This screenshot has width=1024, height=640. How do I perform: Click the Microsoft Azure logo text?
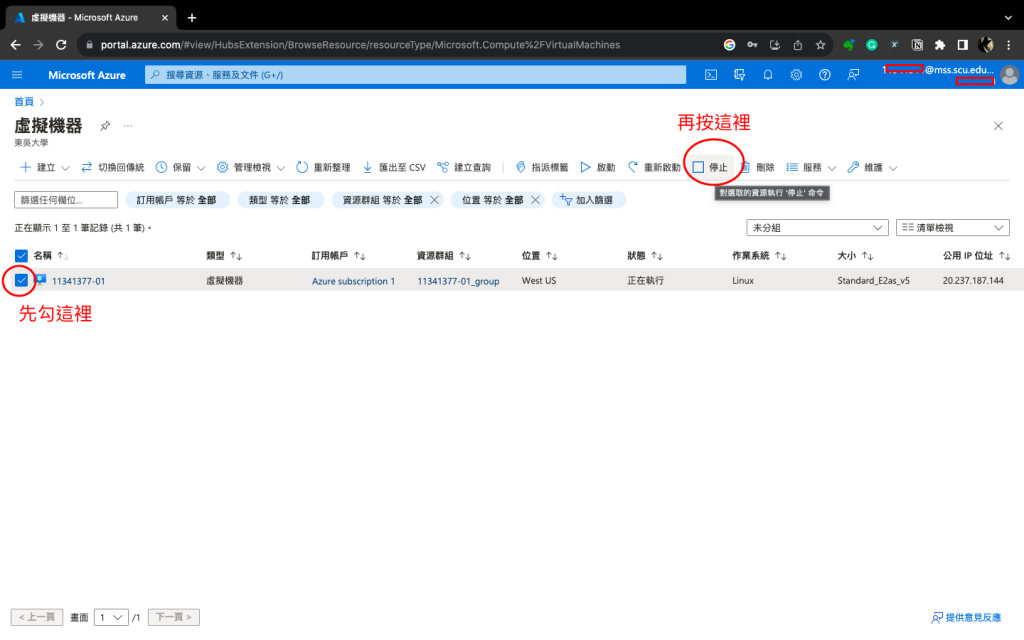click(87, 75)
